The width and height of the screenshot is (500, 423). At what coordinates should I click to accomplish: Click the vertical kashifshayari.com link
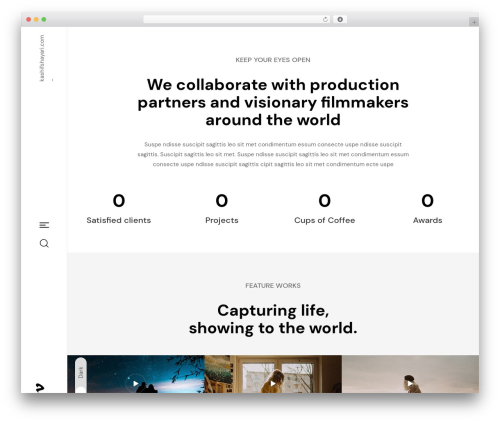(x=42, y=58)
